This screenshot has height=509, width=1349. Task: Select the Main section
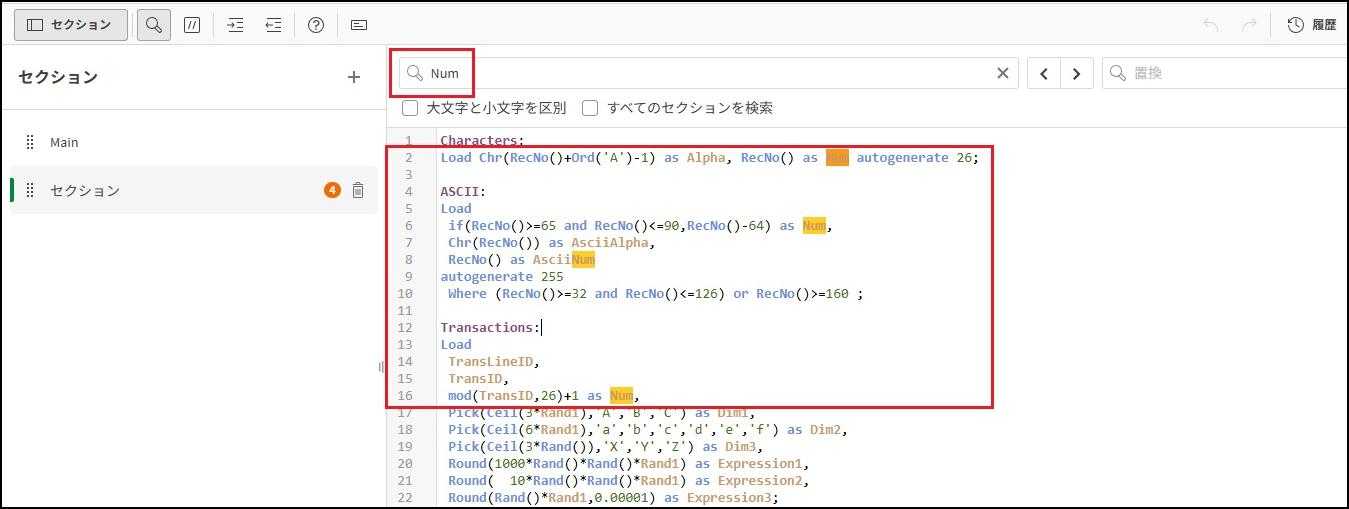point(64,142)
